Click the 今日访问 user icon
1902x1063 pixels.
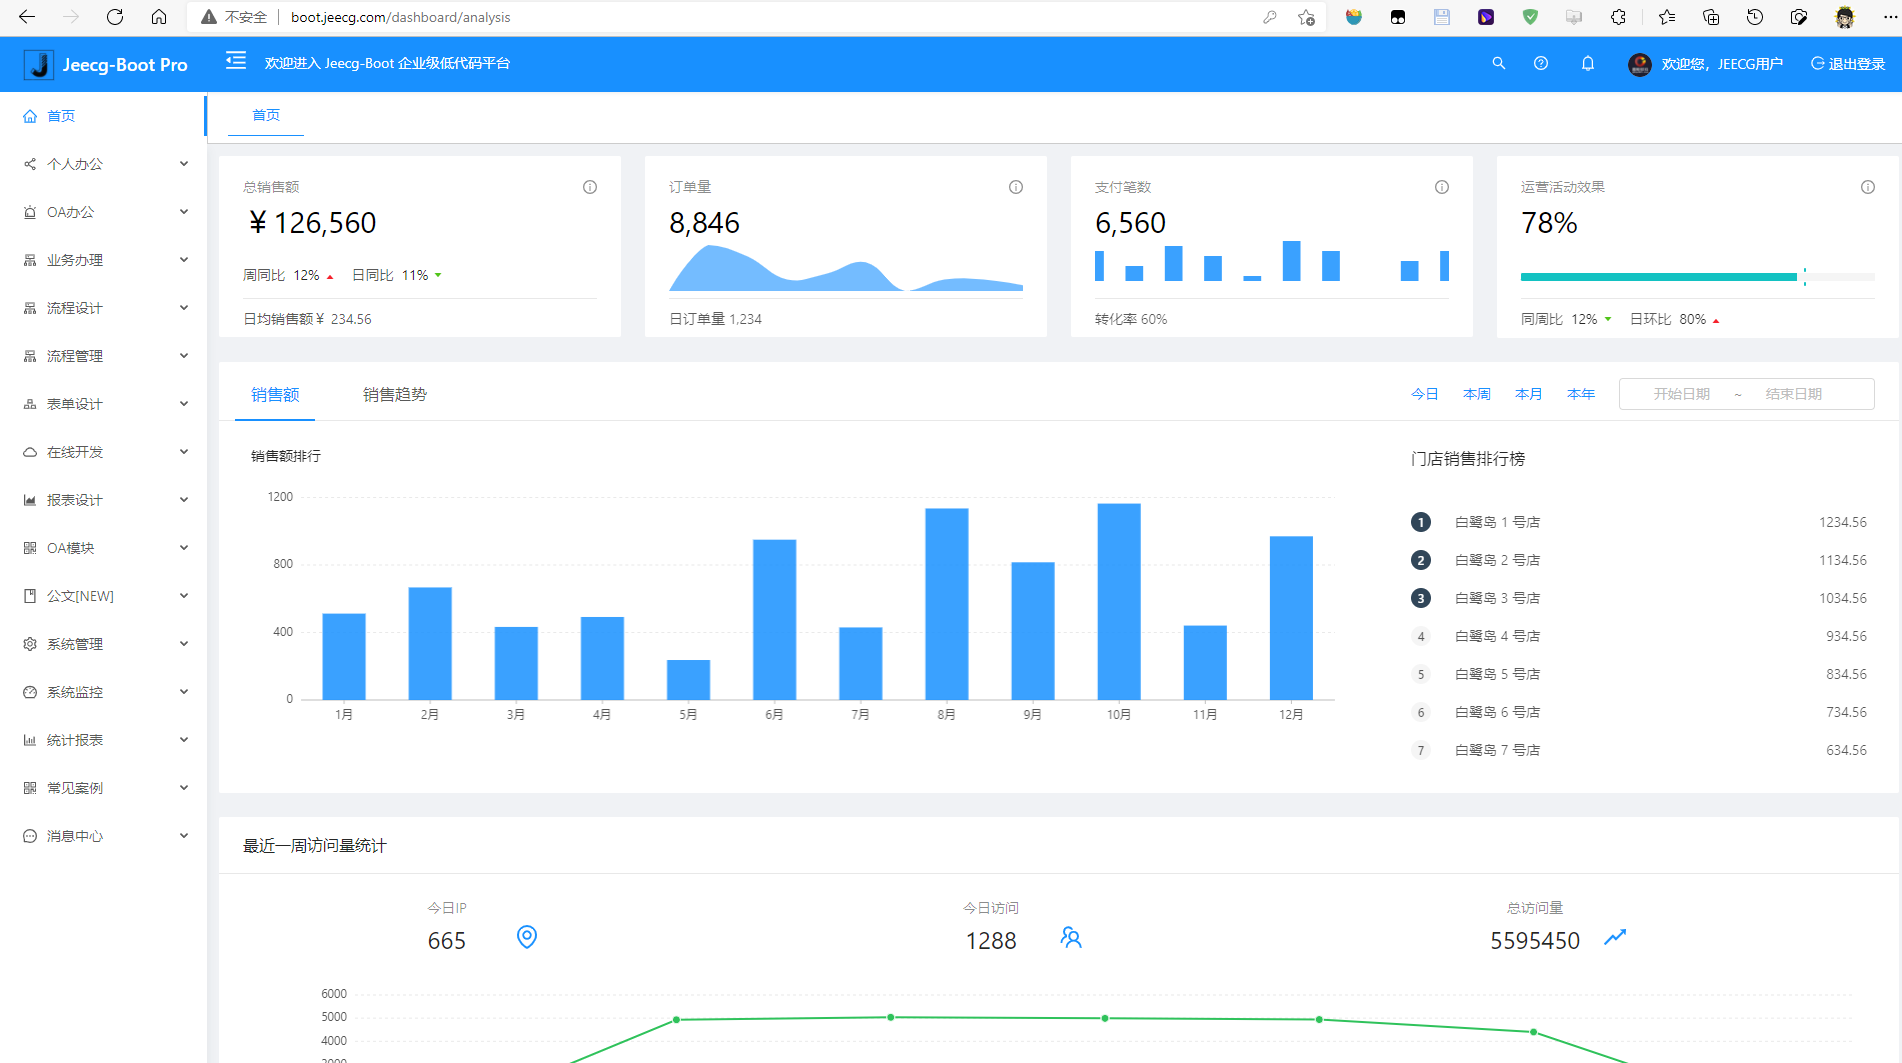[1071, 937]
